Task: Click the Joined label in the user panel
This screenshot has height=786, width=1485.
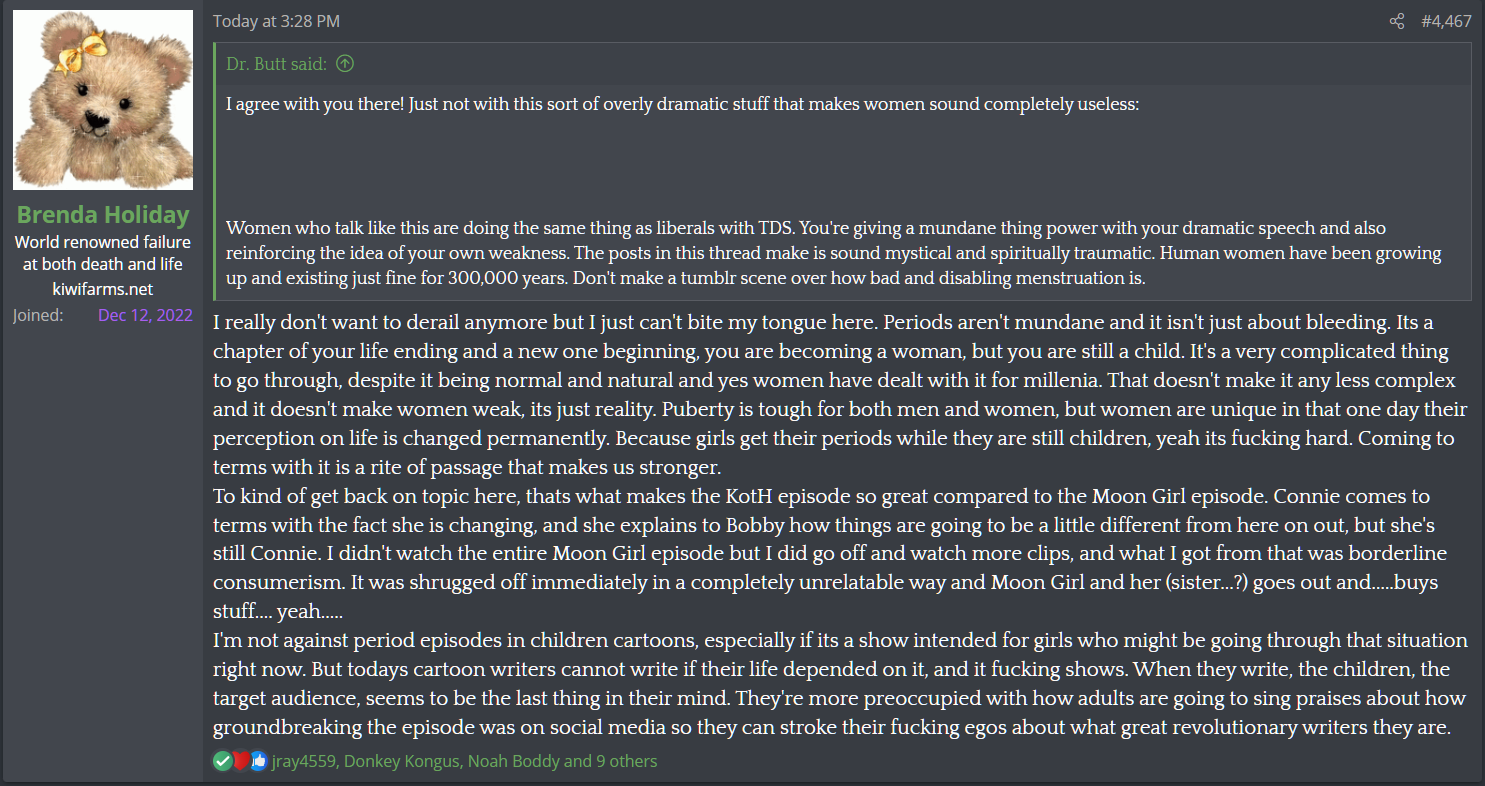Action: (38, 316)
